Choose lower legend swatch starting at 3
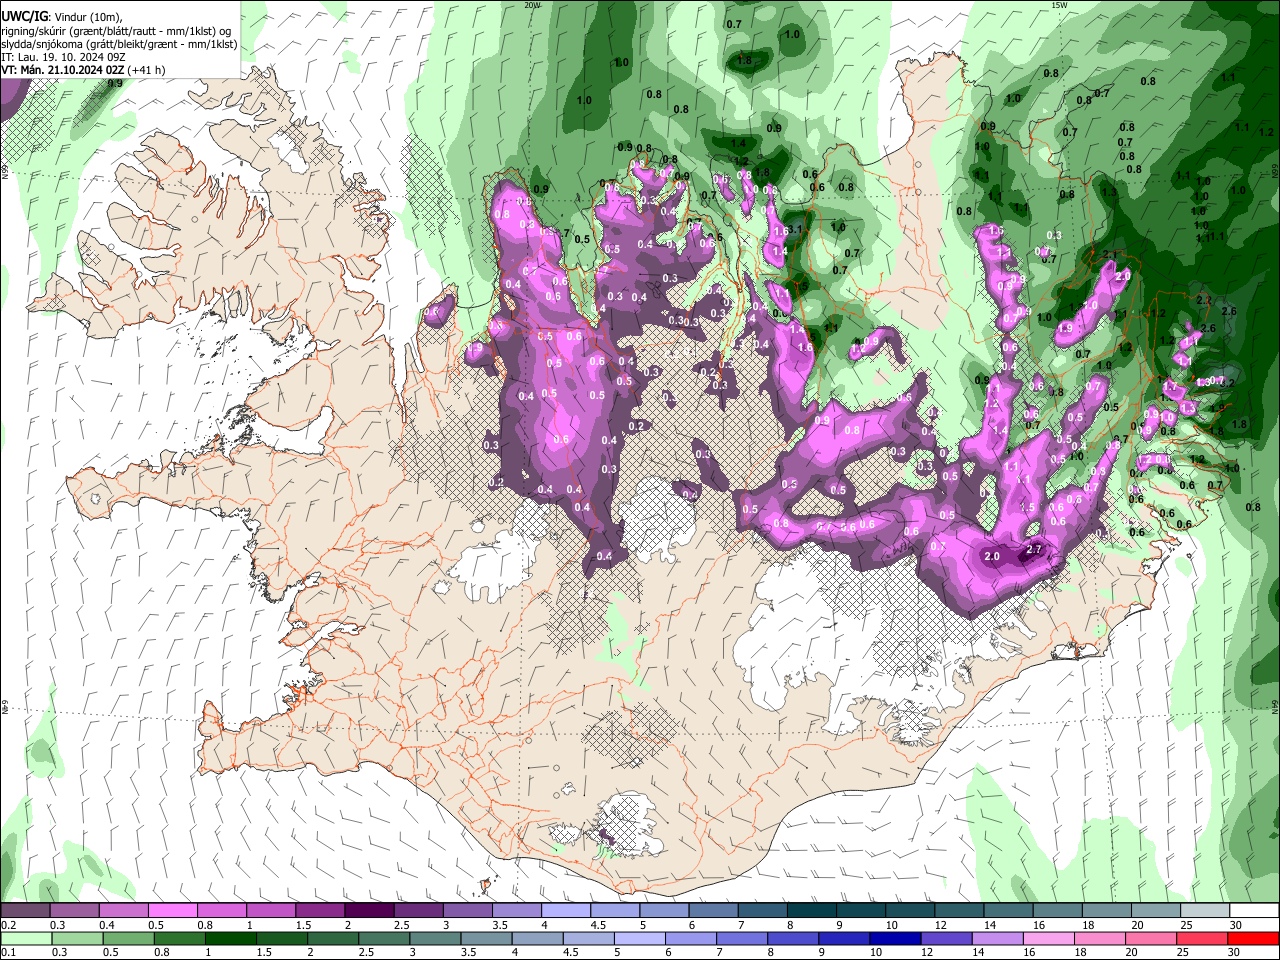 tap(435, 938)
